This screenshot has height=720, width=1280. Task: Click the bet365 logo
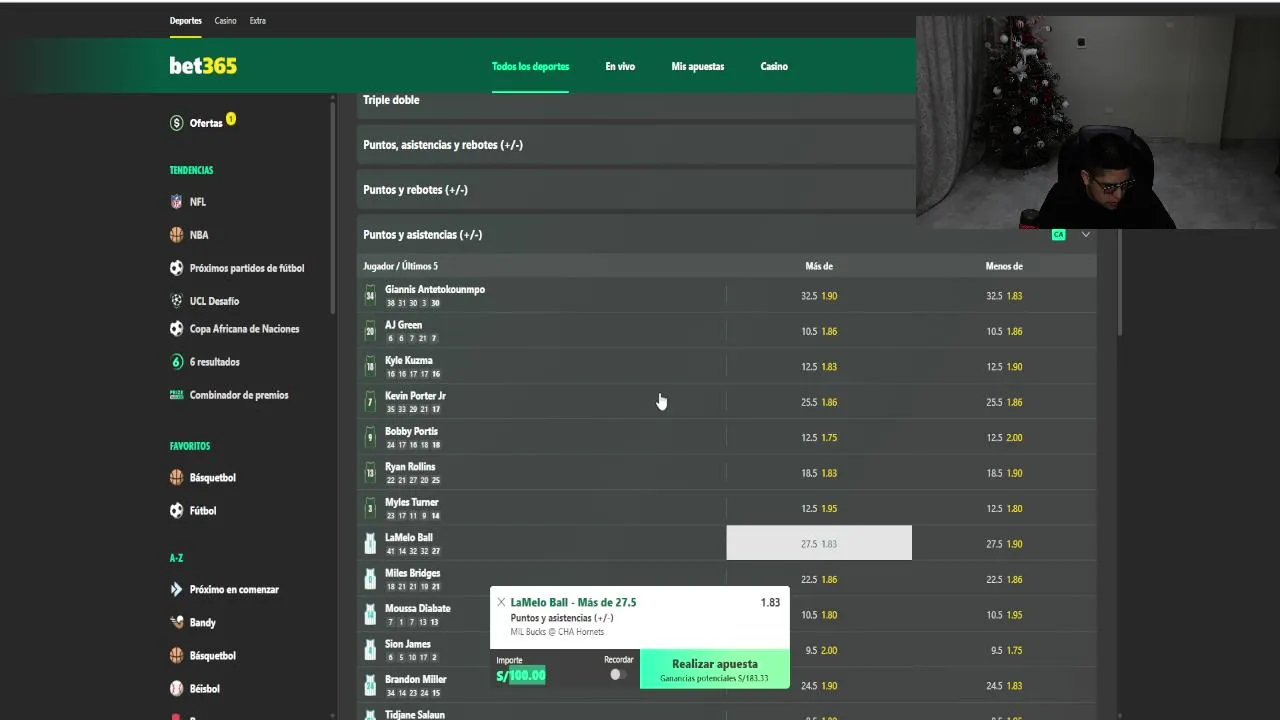click(x=203, y=66)
